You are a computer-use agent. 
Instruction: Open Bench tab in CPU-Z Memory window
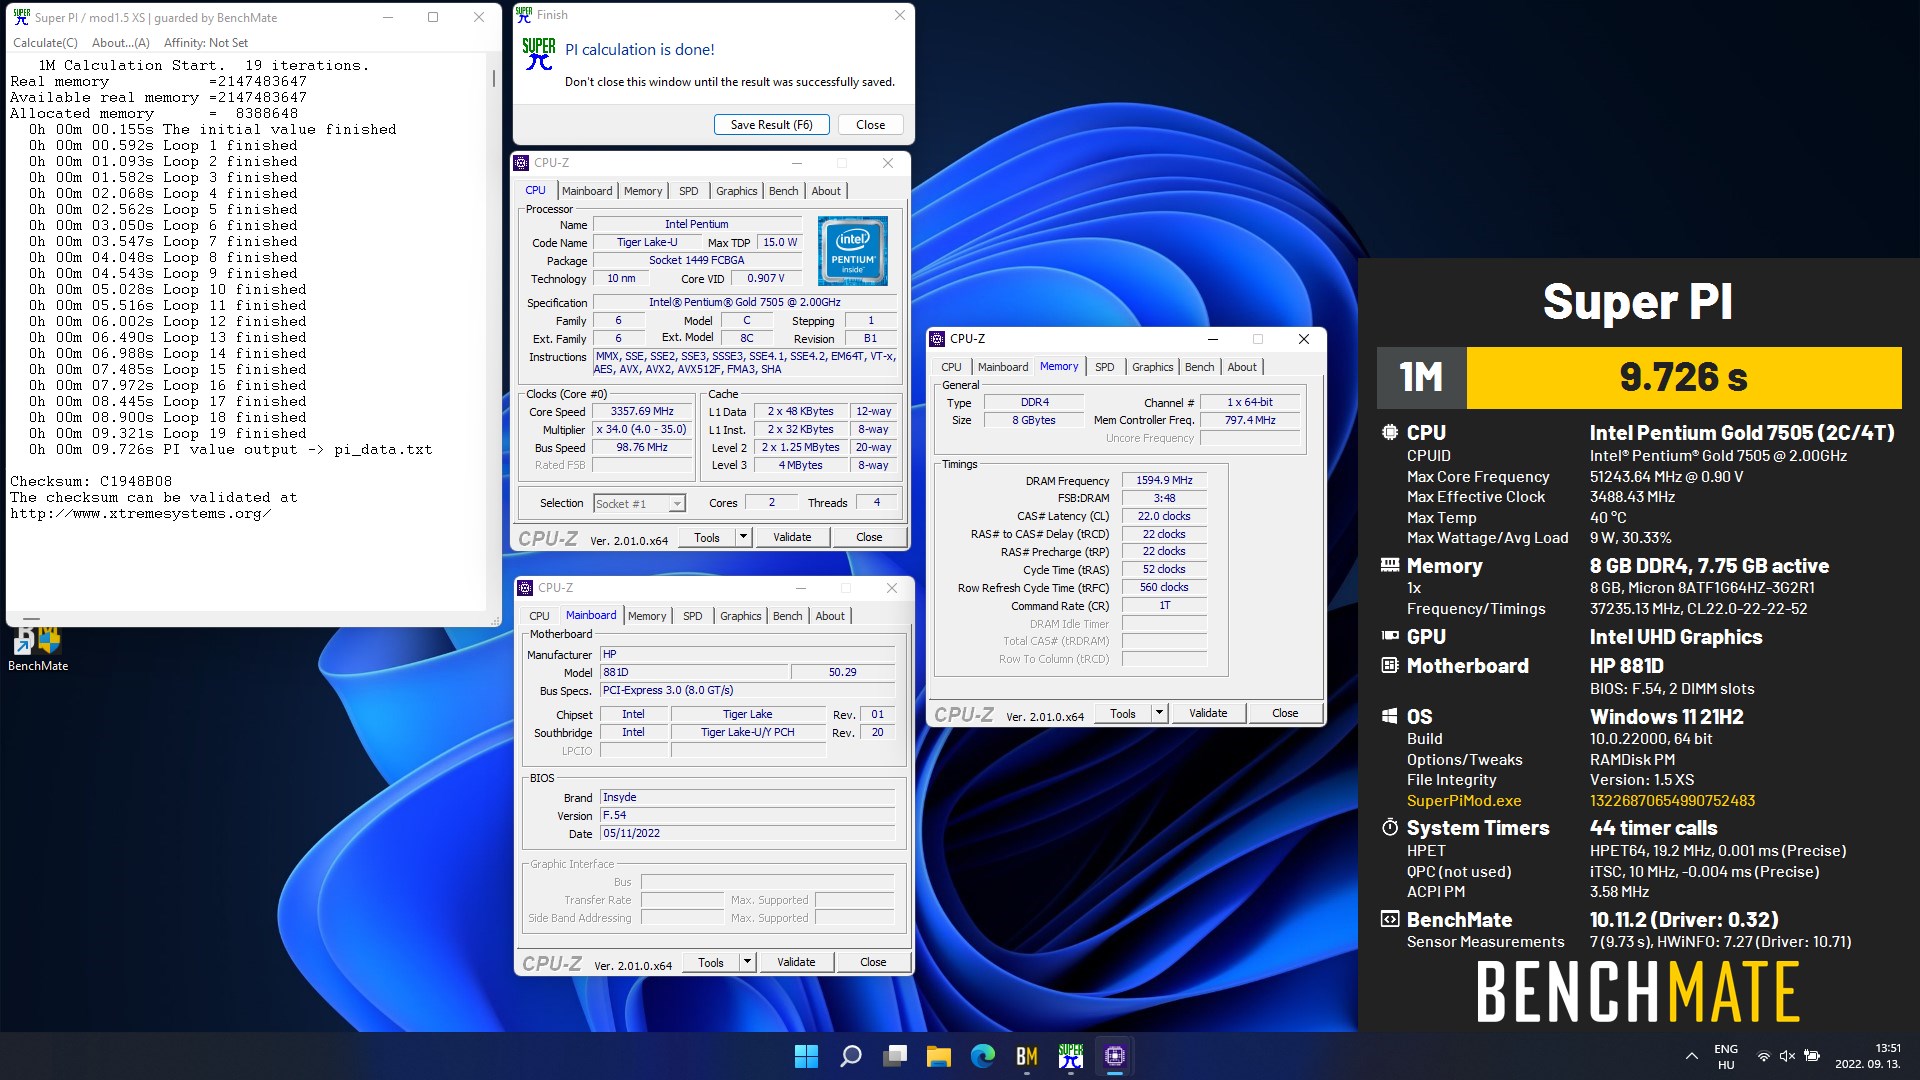[x=1200, y=367]
